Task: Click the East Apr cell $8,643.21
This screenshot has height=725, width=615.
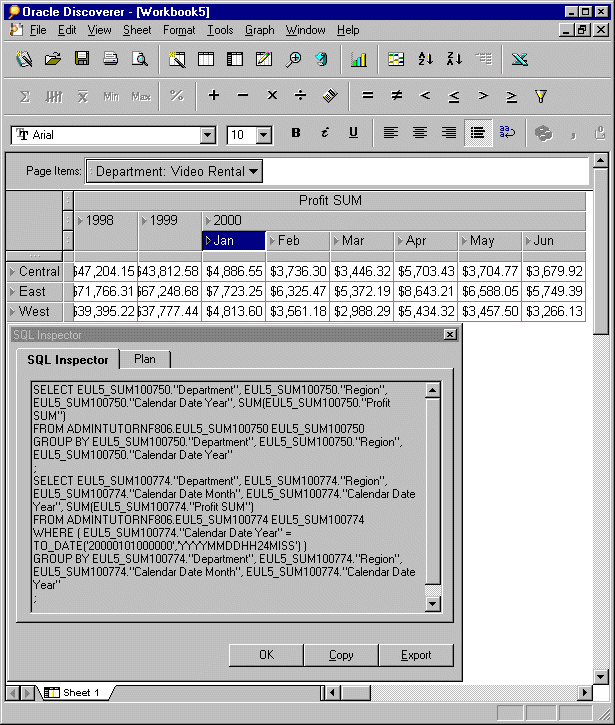Action: pos(426,292)
